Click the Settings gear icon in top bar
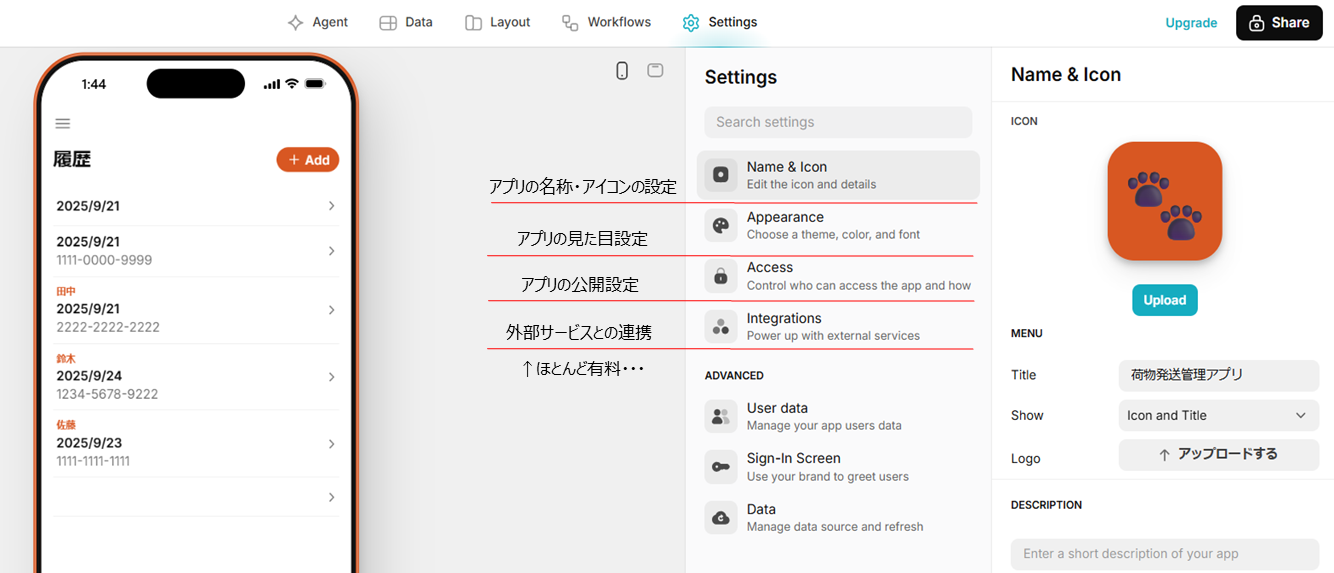The height and width of the screenshot is (573, 1334). pos(691,23)
